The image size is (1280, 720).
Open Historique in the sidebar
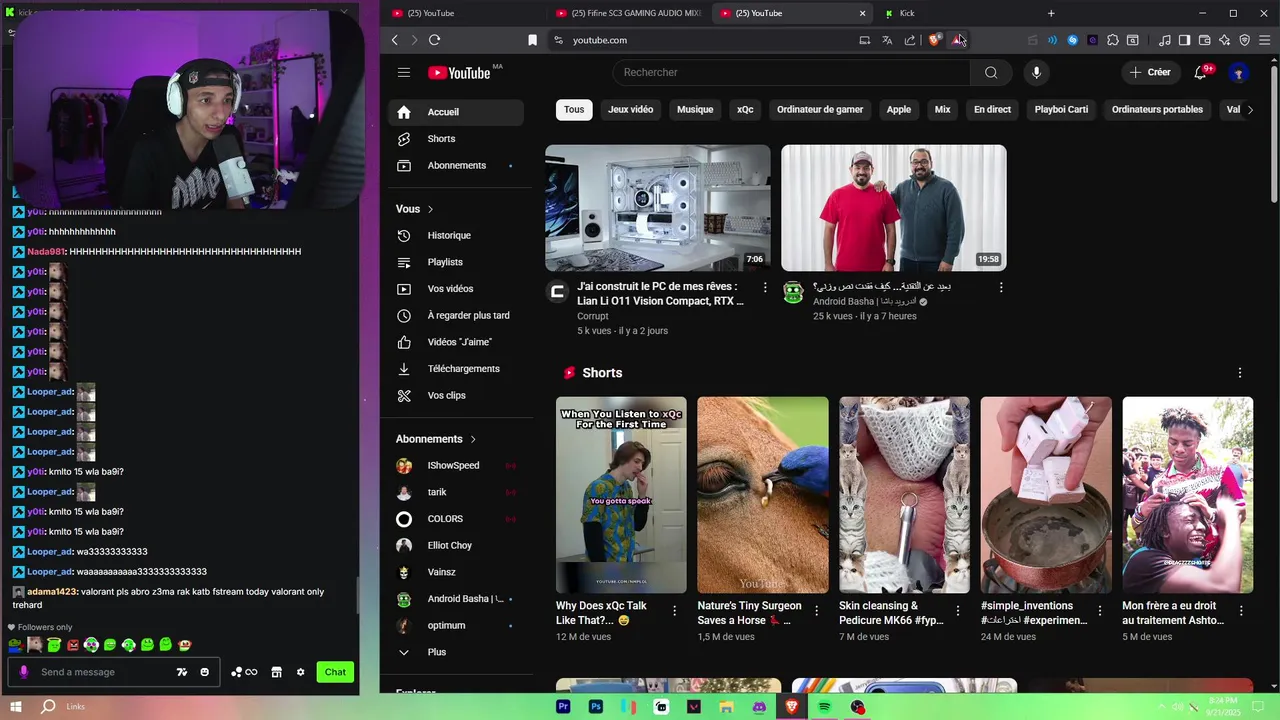455,236
